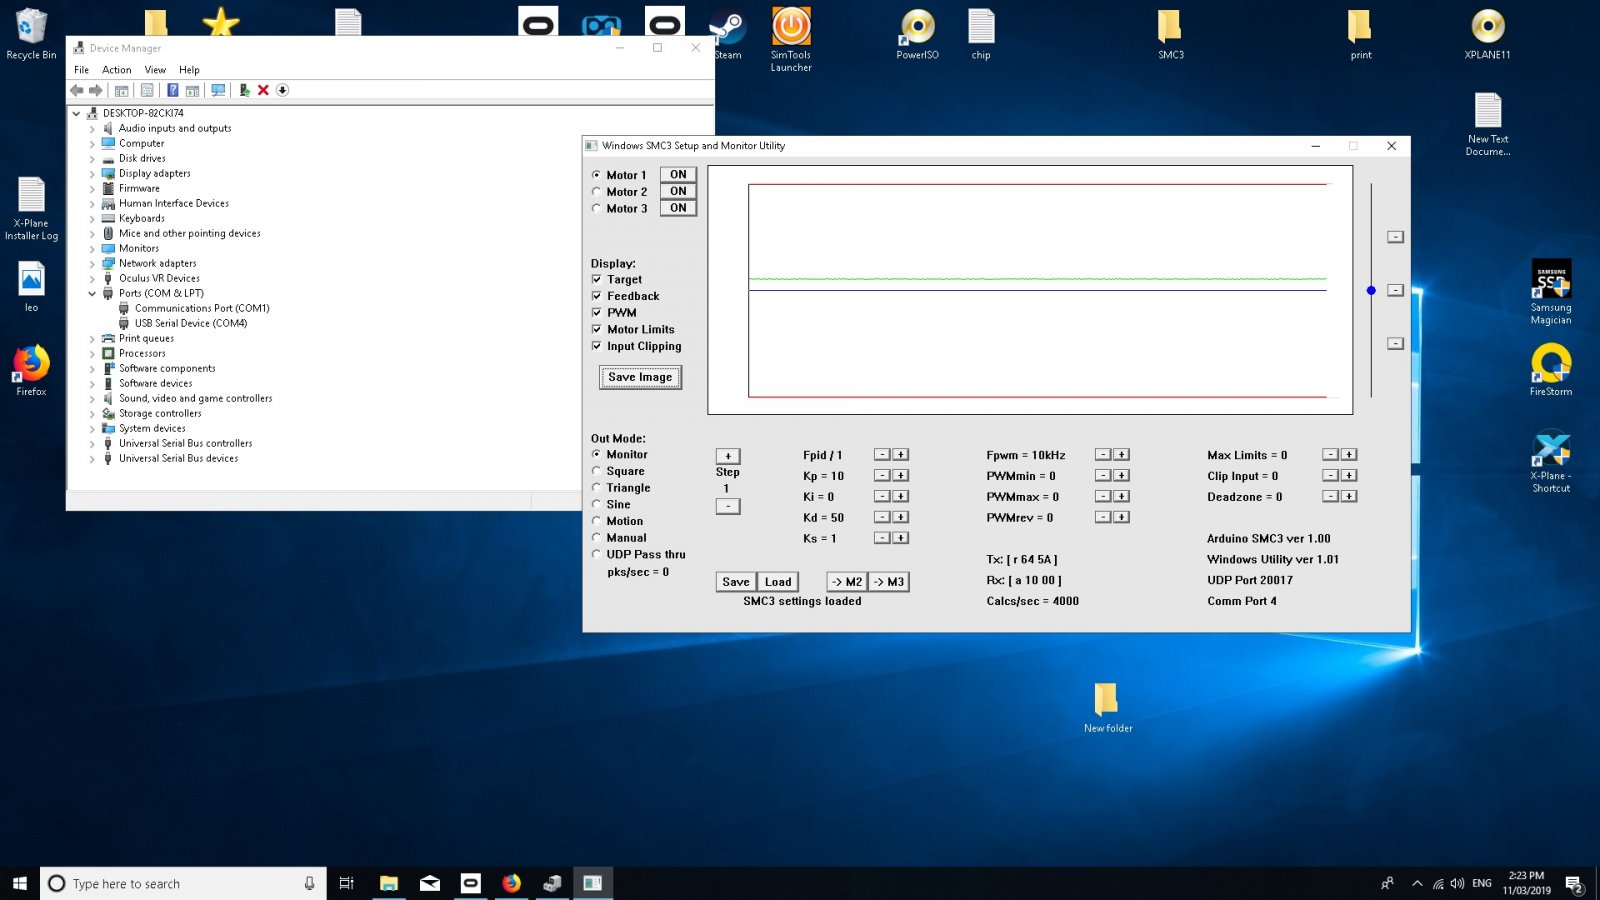Click the red X uninstall device icon
Viewport: 1600px width, 900px height.
coord(263,90)
